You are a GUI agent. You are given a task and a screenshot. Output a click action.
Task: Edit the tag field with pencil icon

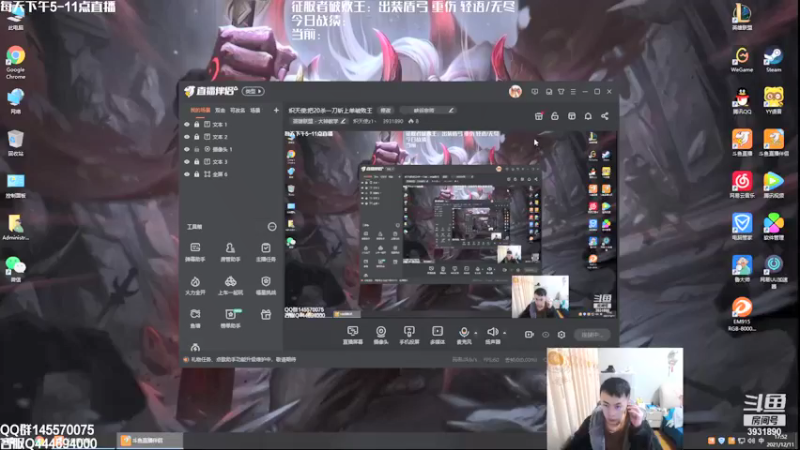(428, 110)
